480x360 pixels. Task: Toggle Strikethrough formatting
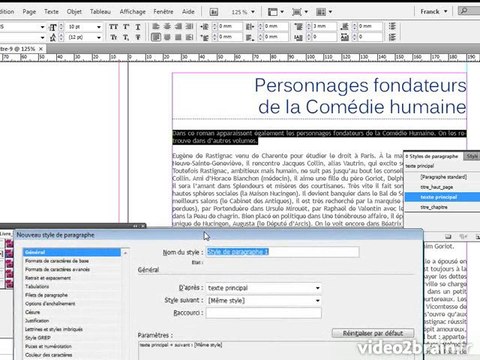138,37
